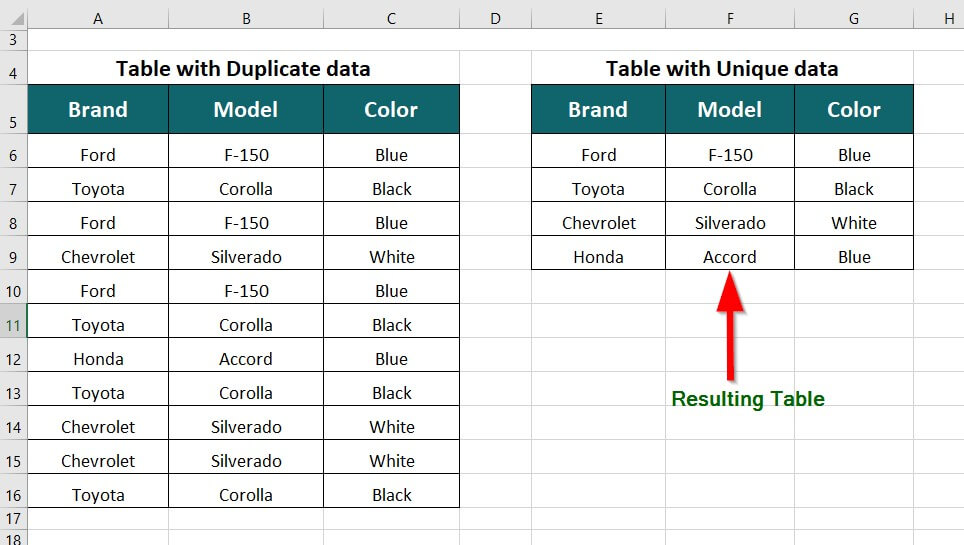Select column H header
The width and height of the screenshot is (964, 545).
[x=945, y=18]
